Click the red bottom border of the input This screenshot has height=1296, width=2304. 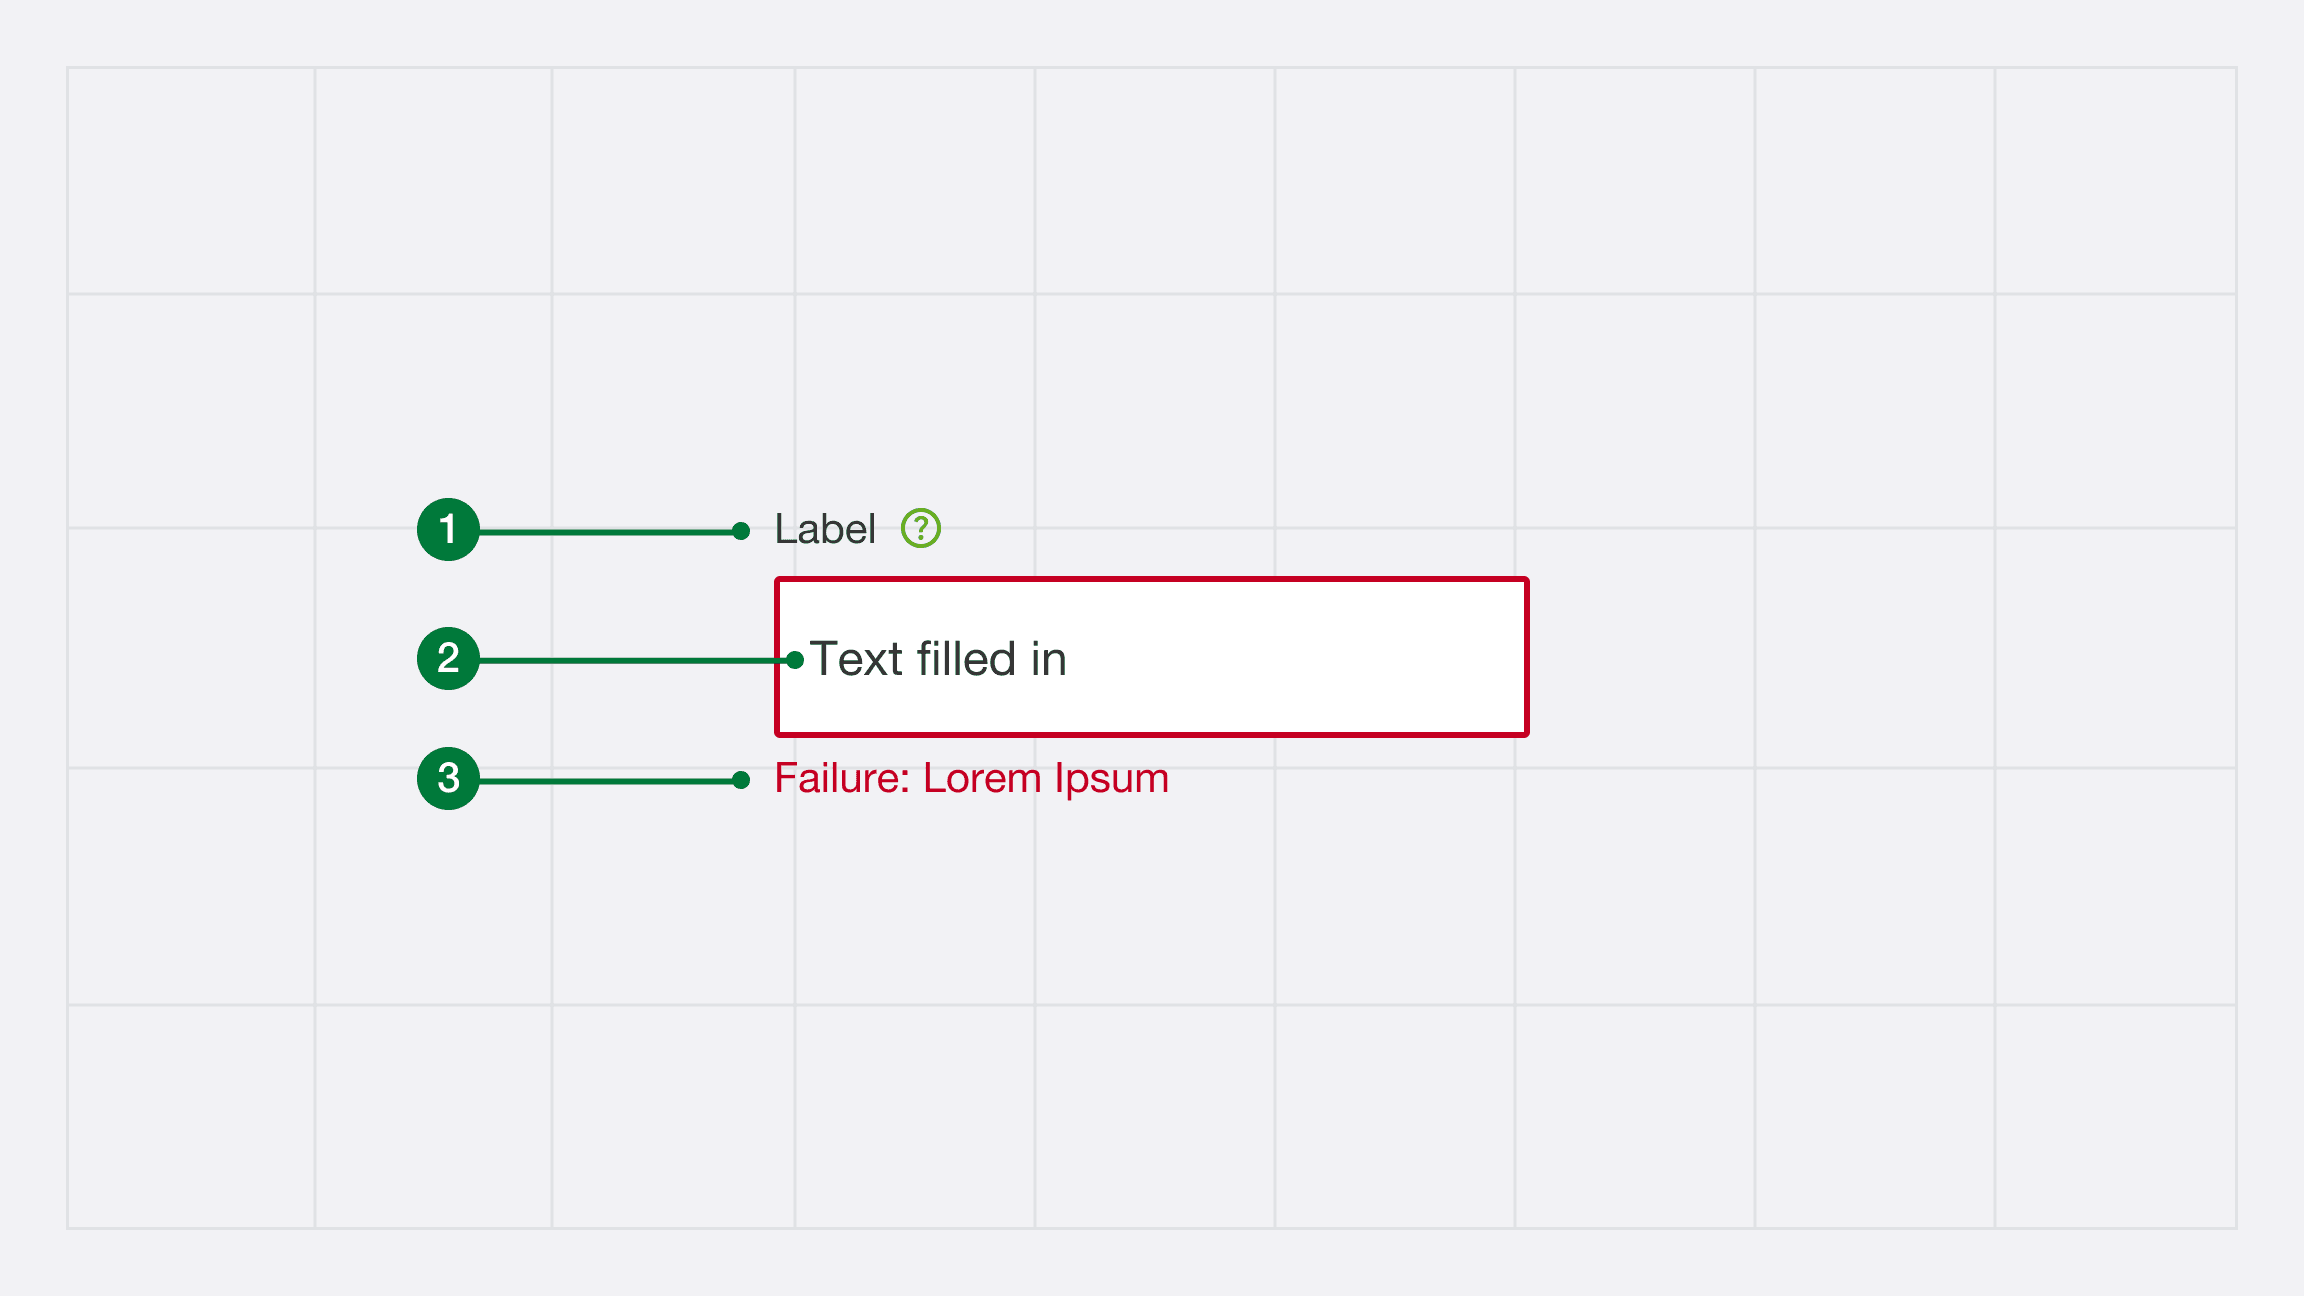pyautogui.click(x=1152, y=734)
